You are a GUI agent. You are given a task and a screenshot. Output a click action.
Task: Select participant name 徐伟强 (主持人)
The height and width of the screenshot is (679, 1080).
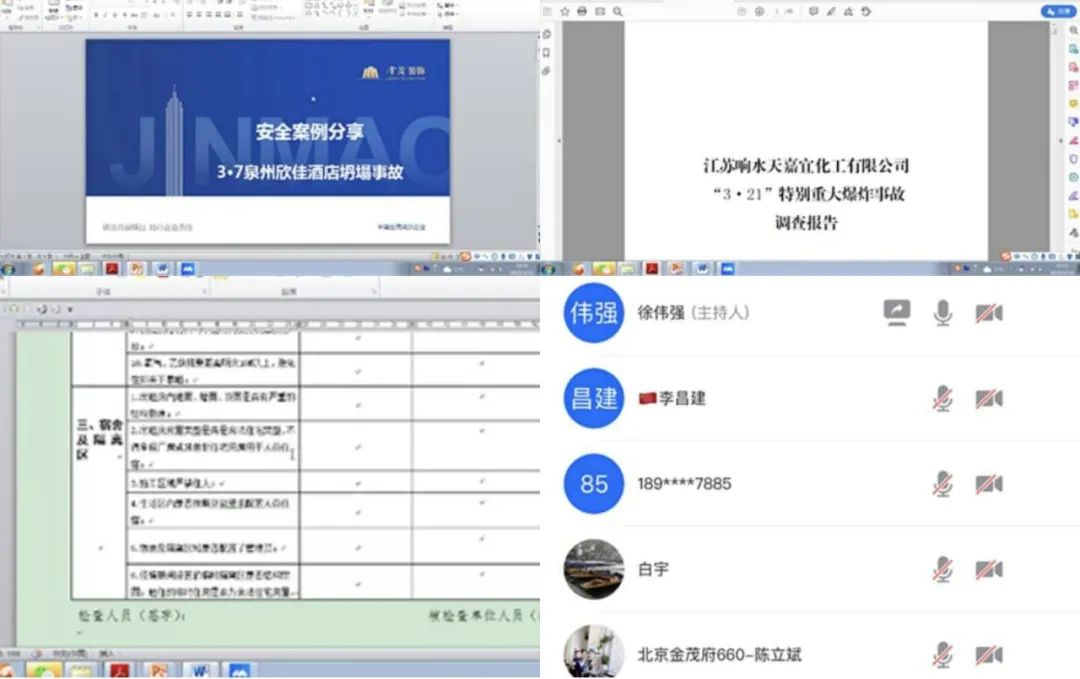click(693, 313)
